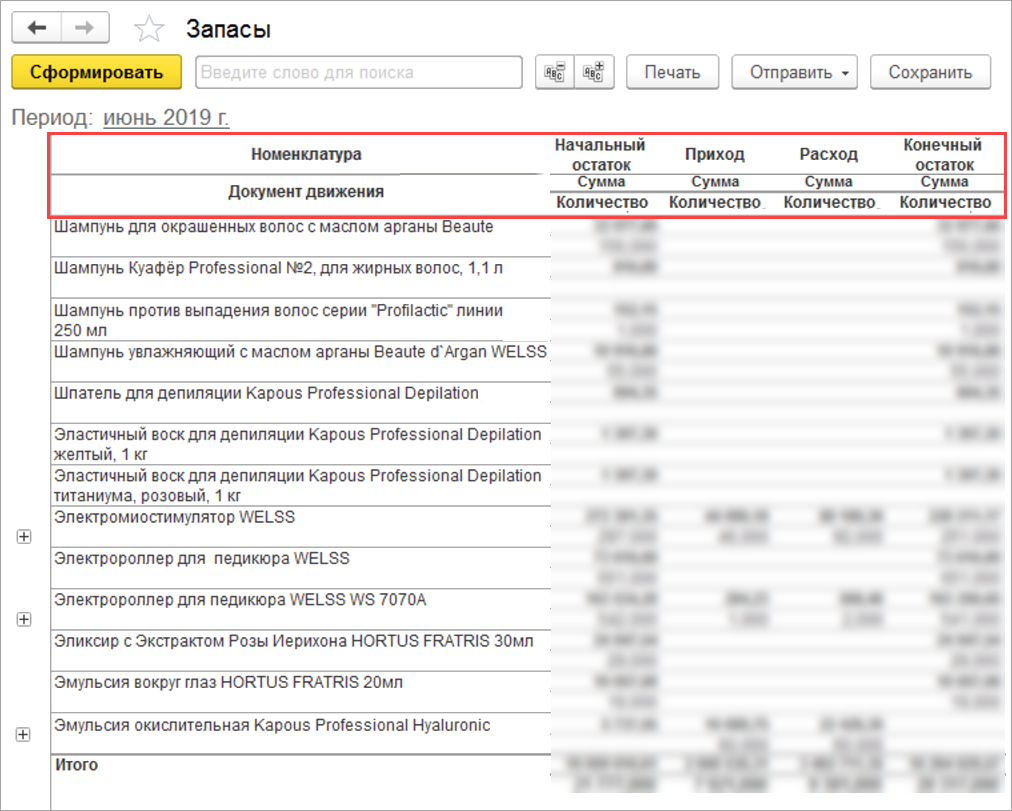The height and width of the screenshot is (811, 1012).
Task: Select the Конечный остаток column header
Action: [x=943, y=155]
